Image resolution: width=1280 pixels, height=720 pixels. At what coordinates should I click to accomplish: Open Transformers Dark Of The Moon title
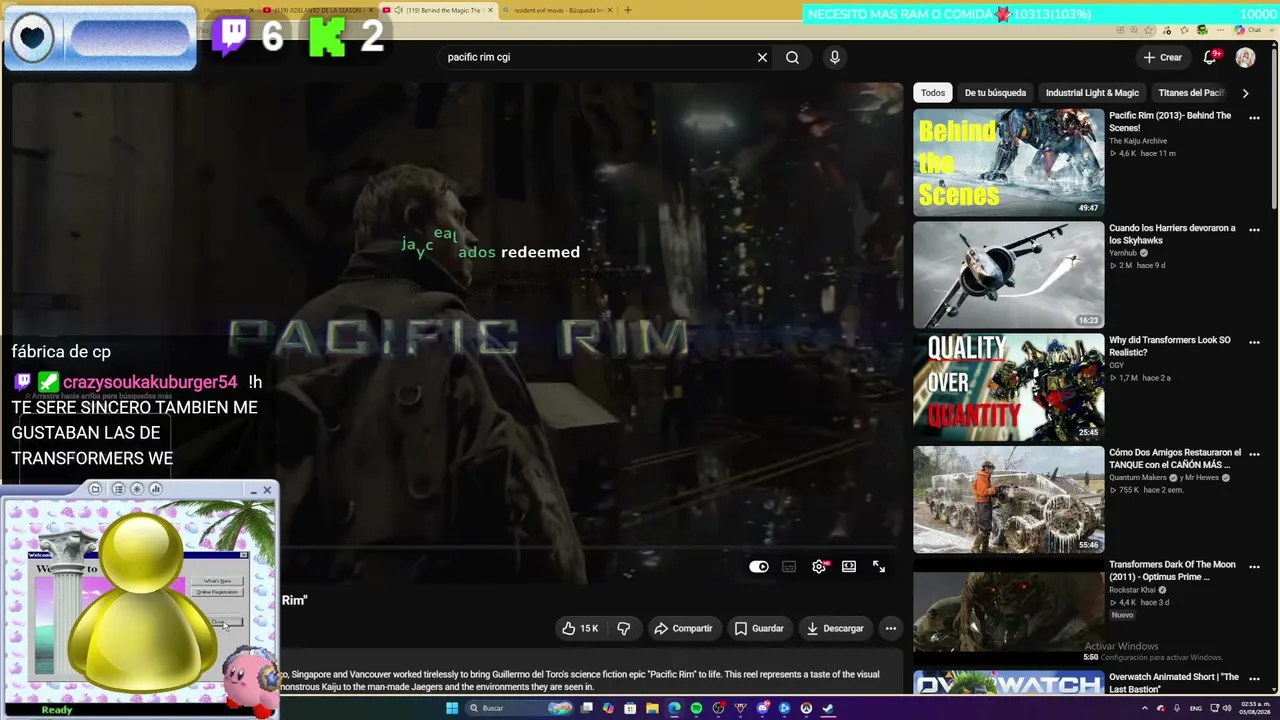[x=1172, y=571]
